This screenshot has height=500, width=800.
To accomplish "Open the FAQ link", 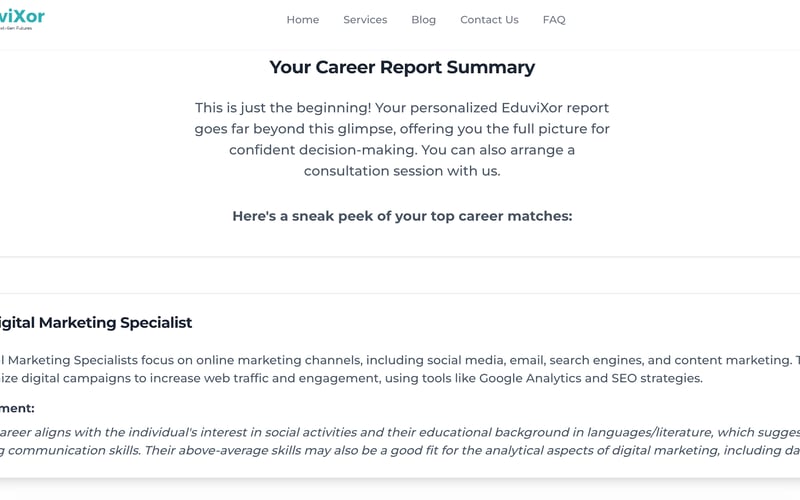I will [554, 19].
